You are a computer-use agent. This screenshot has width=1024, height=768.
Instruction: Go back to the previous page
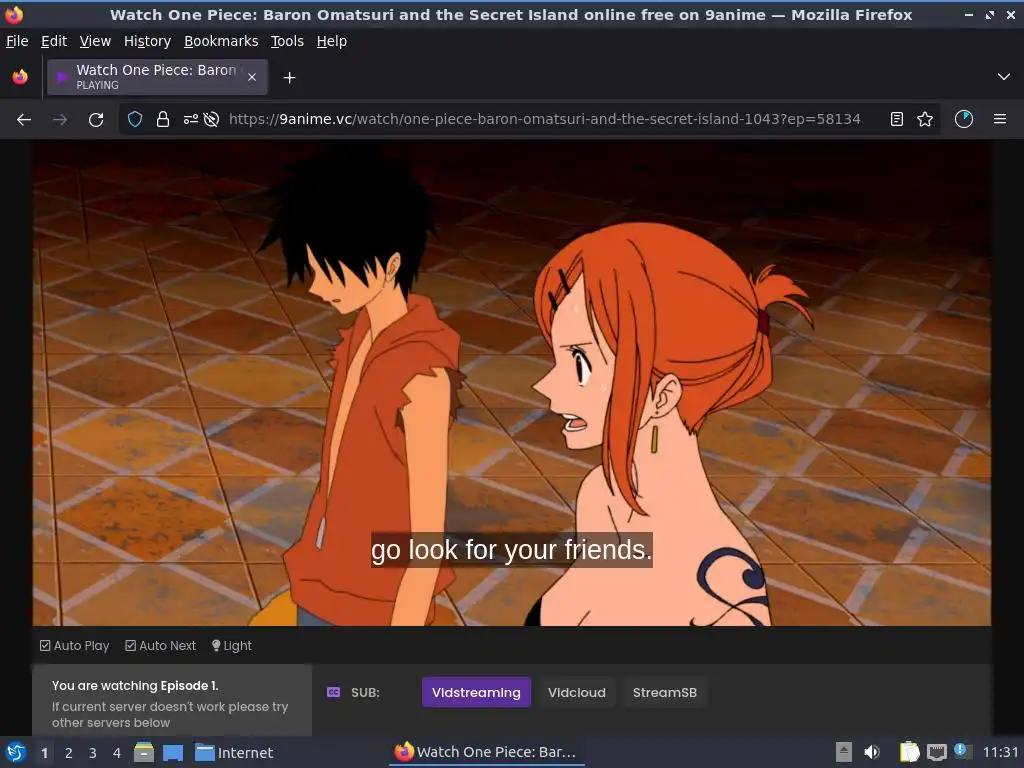coord(24,120)
